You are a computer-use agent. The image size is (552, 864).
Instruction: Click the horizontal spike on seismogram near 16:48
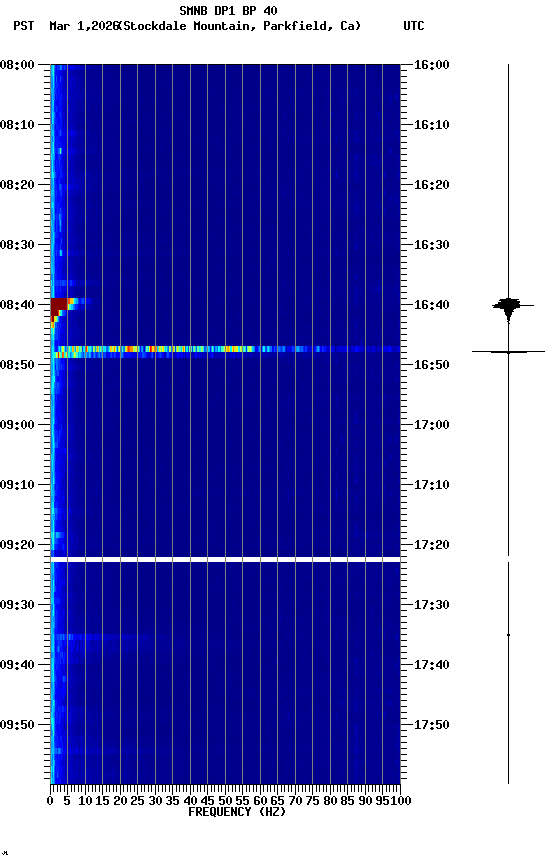click(x=508, y=352)
